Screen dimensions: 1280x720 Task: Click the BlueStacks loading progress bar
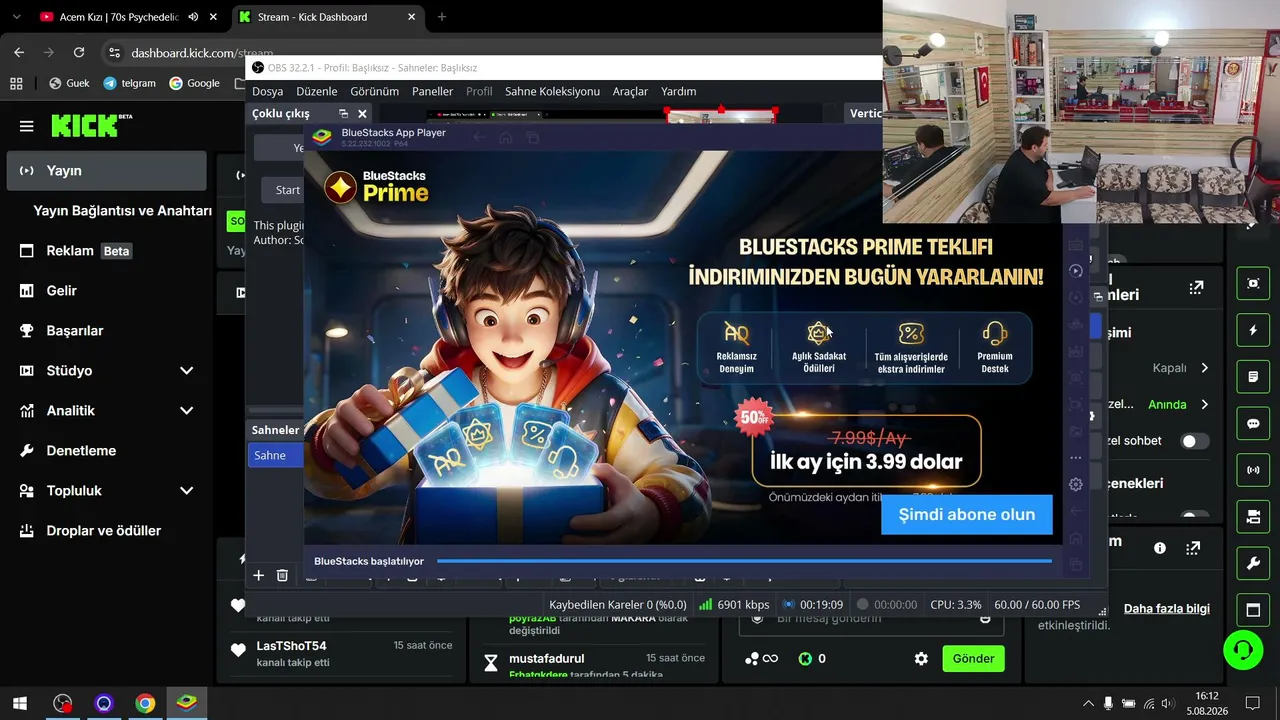(744, 561)
